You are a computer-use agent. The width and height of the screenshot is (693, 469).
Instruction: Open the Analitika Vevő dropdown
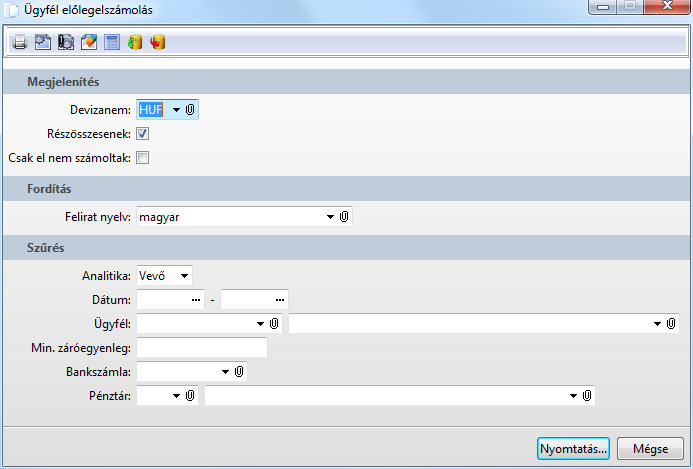184,276
